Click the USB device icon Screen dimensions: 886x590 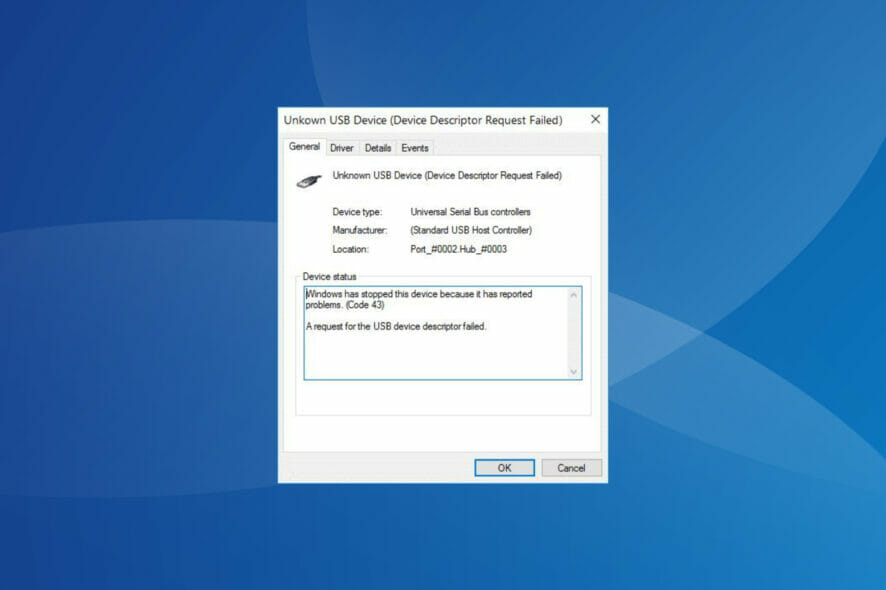(x=309, y=181)
